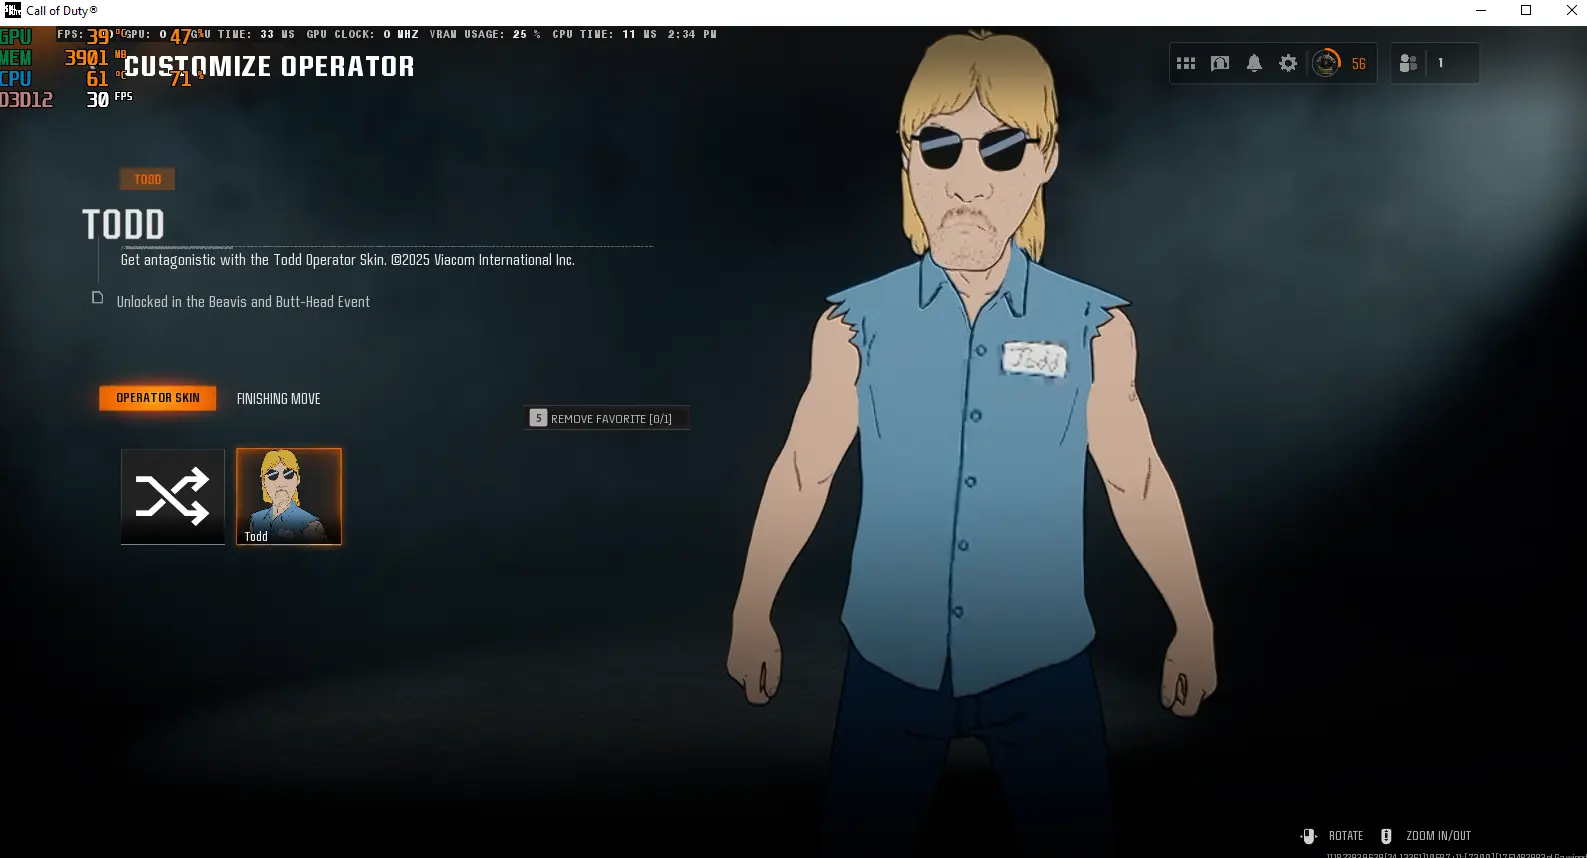1587x858 pixels.
Task: Maximize the Call of Duty window
Action: click(x=1526, y=10)
